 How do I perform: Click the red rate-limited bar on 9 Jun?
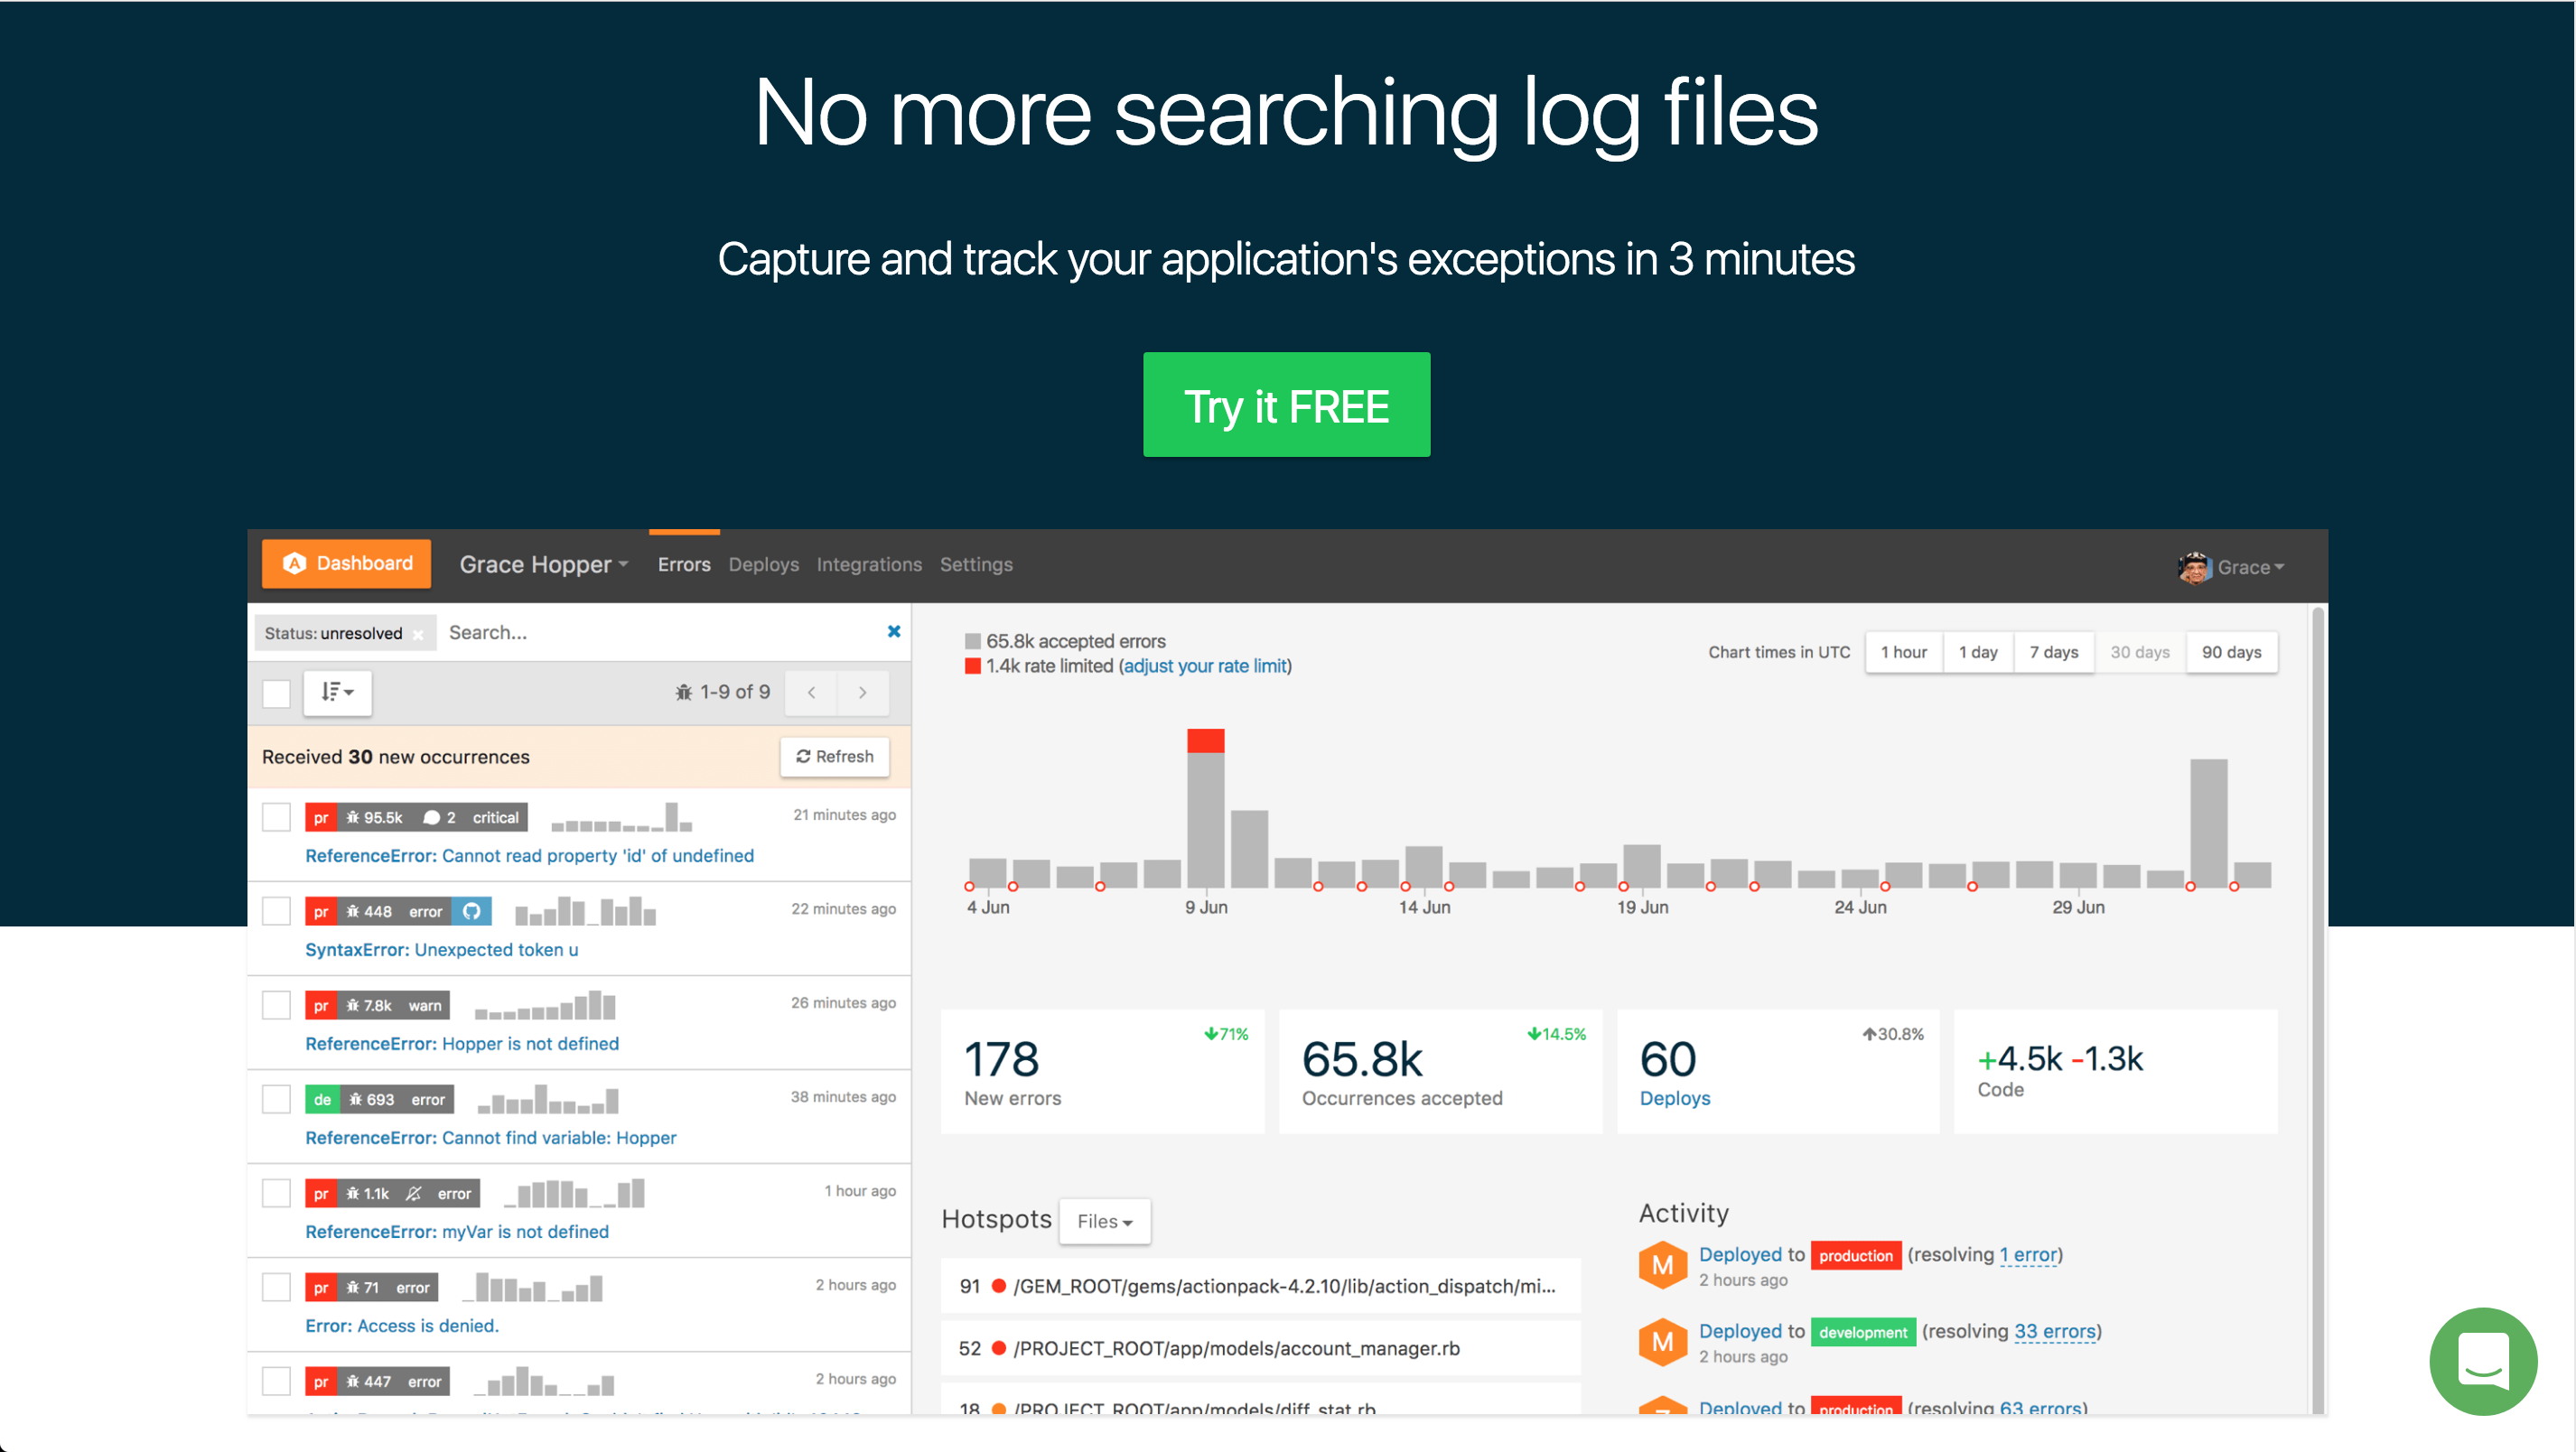(1205, 741)
